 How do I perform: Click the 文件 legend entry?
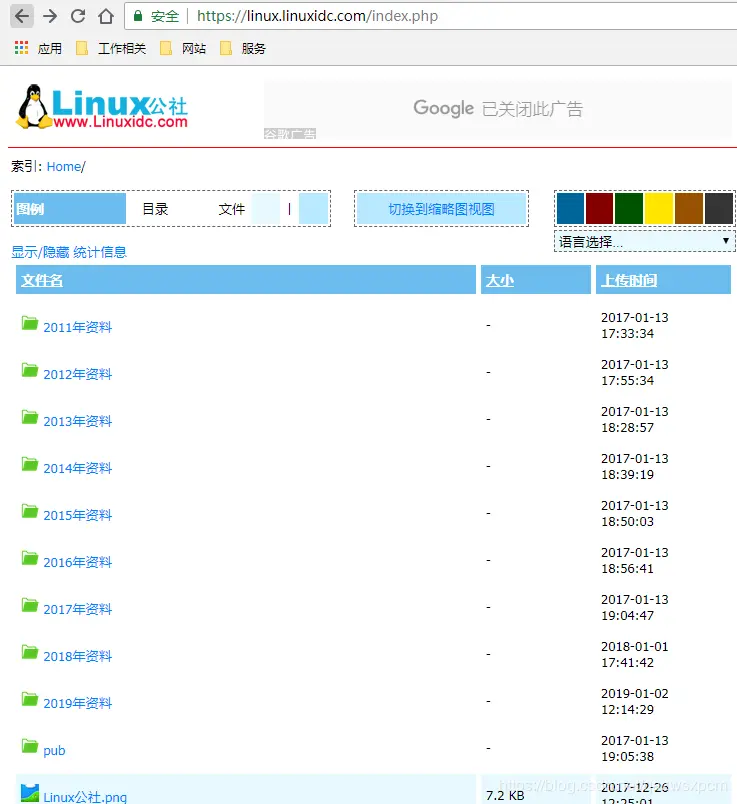click(x=231, y=209)
